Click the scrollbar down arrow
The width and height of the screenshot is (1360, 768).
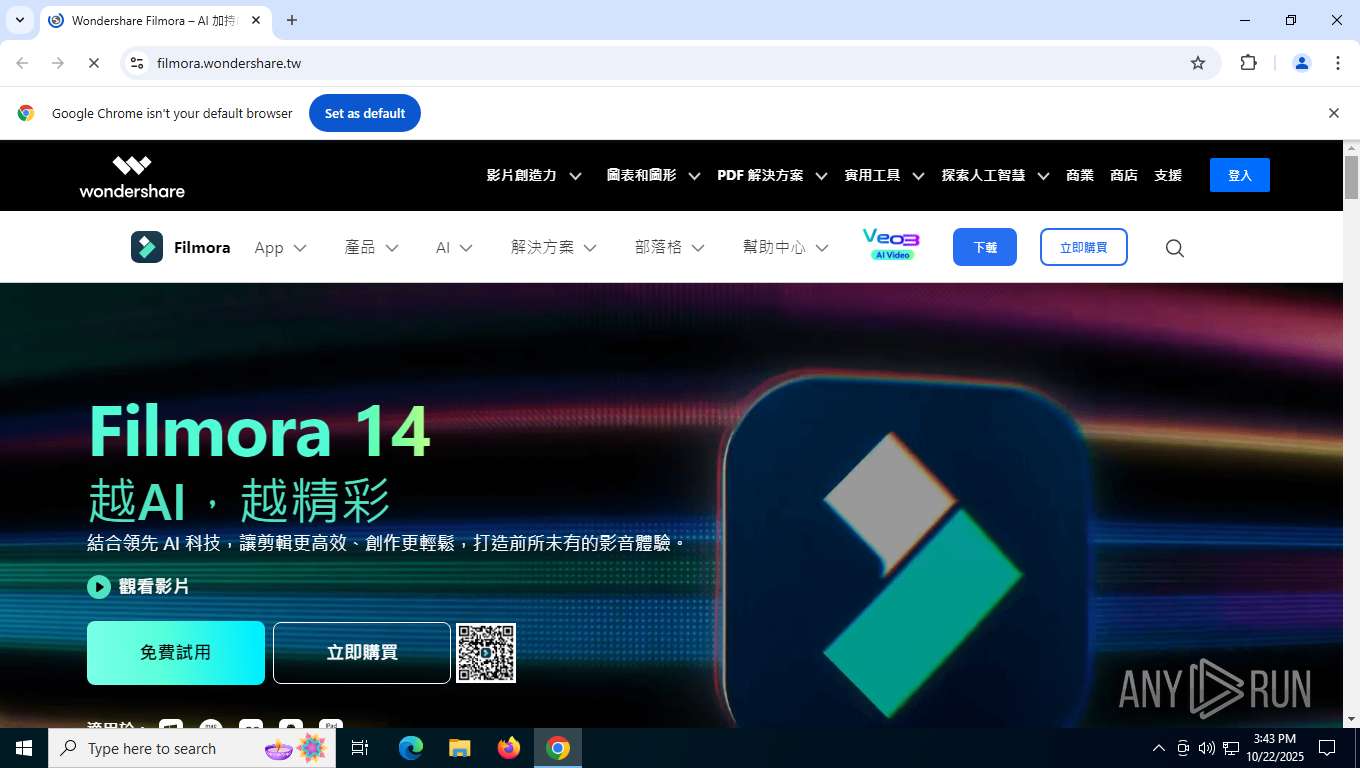tap(1351, 719)
